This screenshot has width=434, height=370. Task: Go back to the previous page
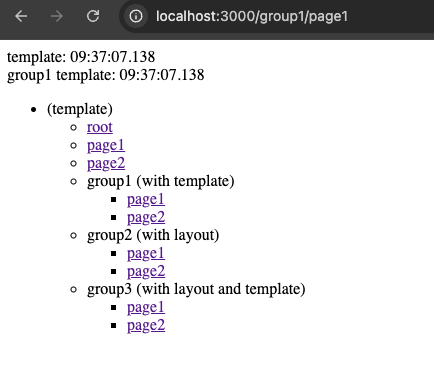[21, 16]
